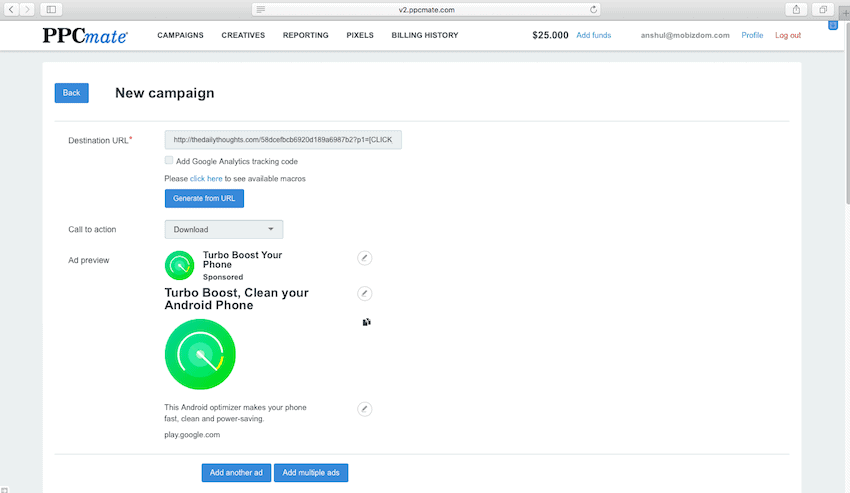Toggle the Safari sidebar icon

51,9
